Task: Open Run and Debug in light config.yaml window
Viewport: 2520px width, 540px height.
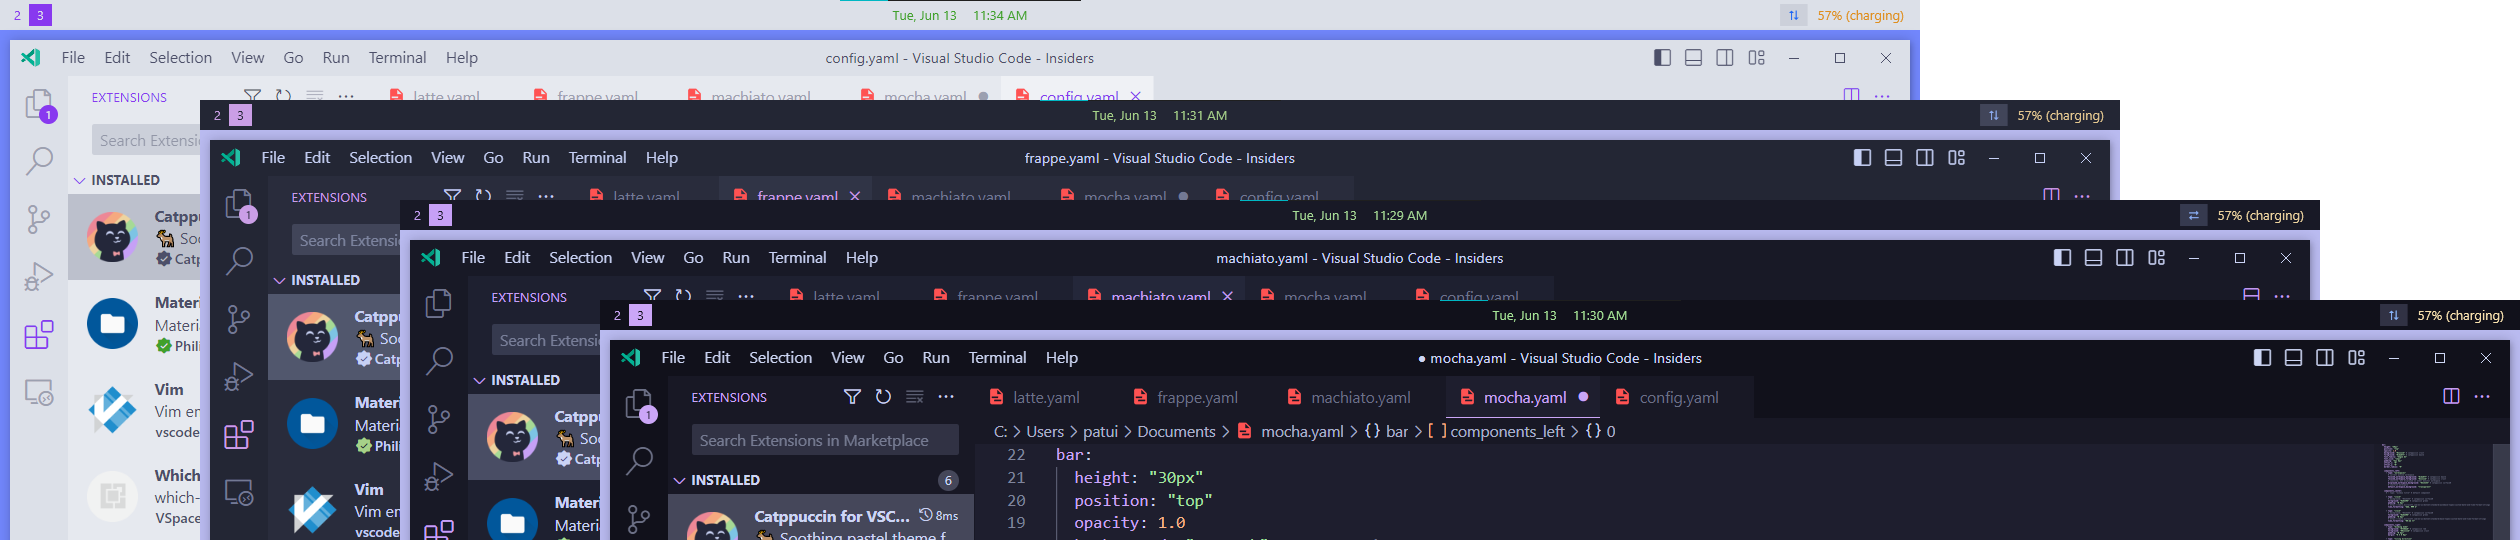Action: (x=39, y=276)
